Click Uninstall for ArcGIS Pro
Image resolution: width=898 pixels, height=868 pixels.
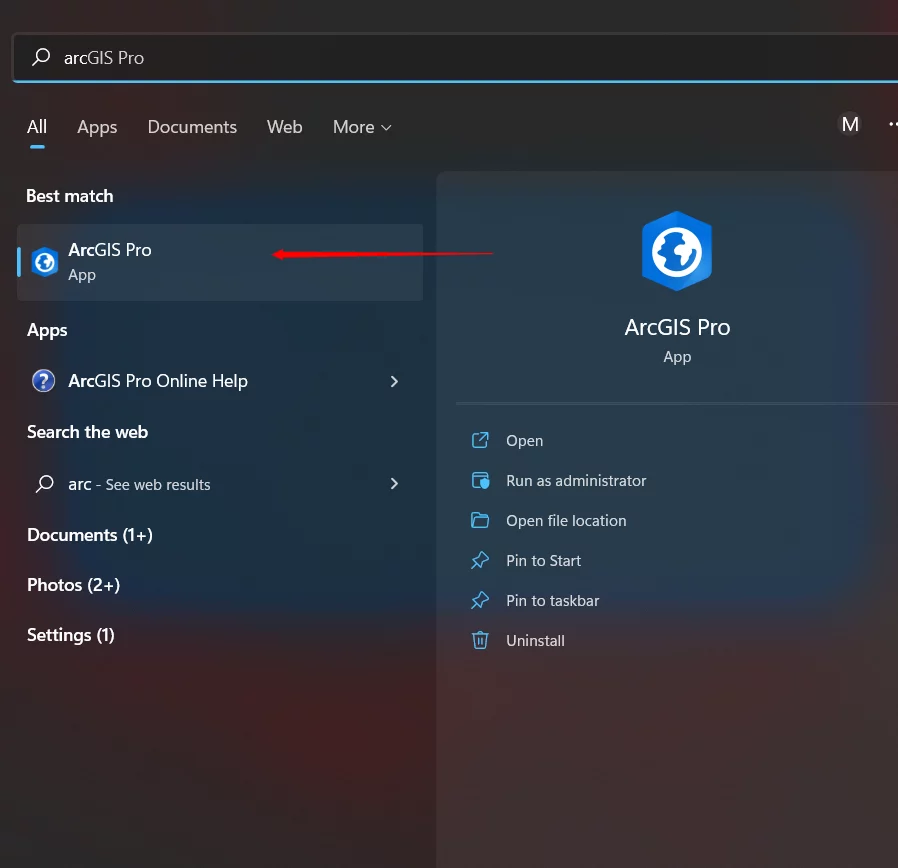535,641
